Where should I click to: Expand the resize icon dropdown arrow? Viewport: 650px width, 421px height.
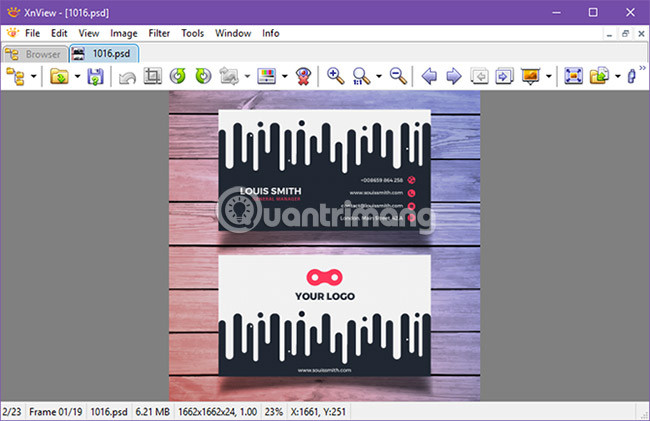pyautogui.click(x=247, y=77)
